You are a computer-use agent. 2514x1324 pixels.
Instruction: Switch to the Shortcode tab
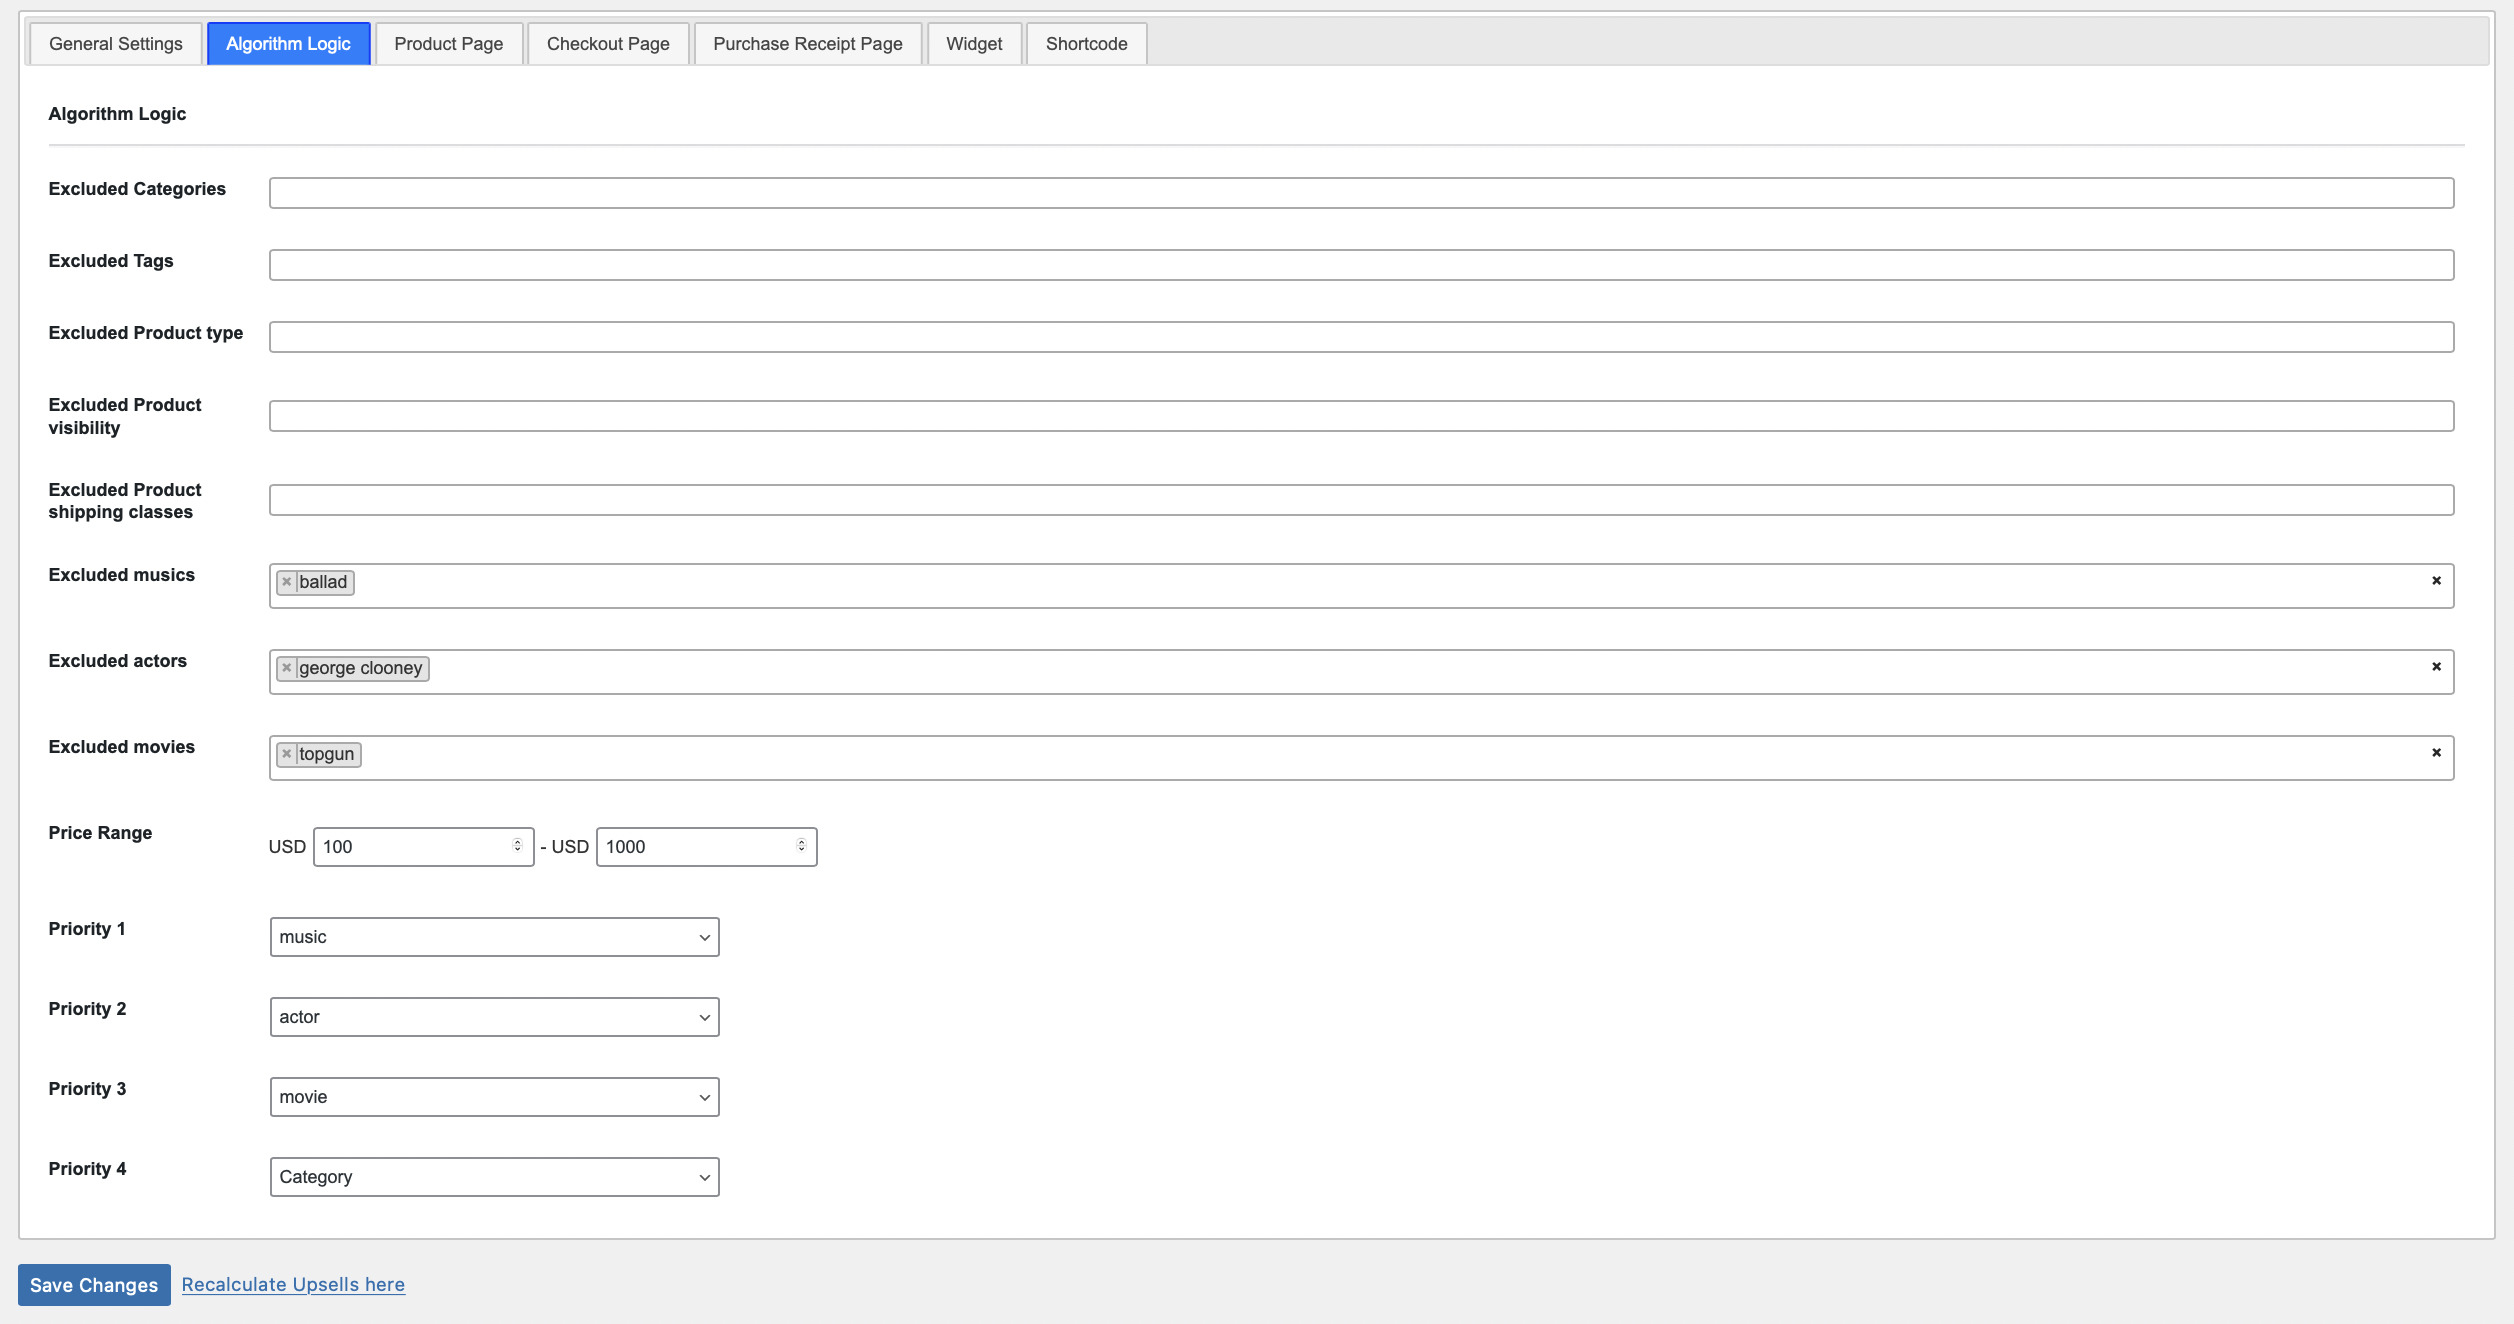(1087, 44)
